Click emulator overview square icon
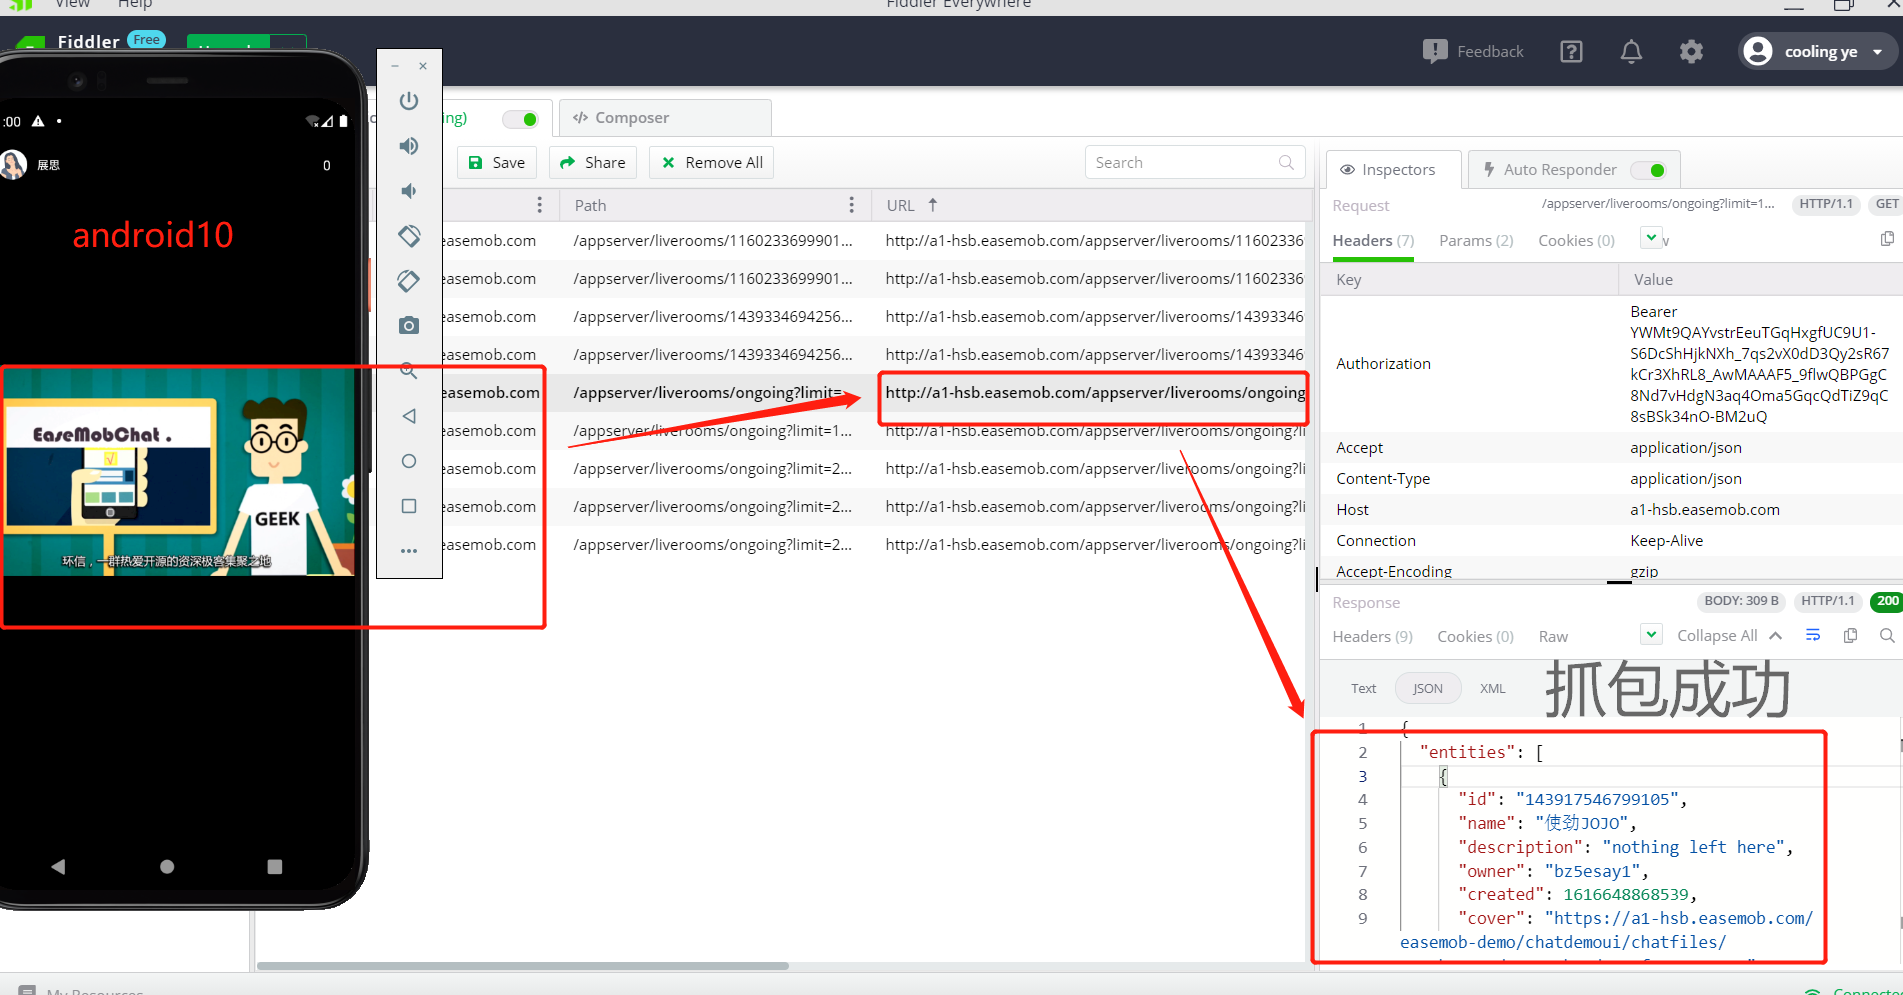 coord(409,506)
